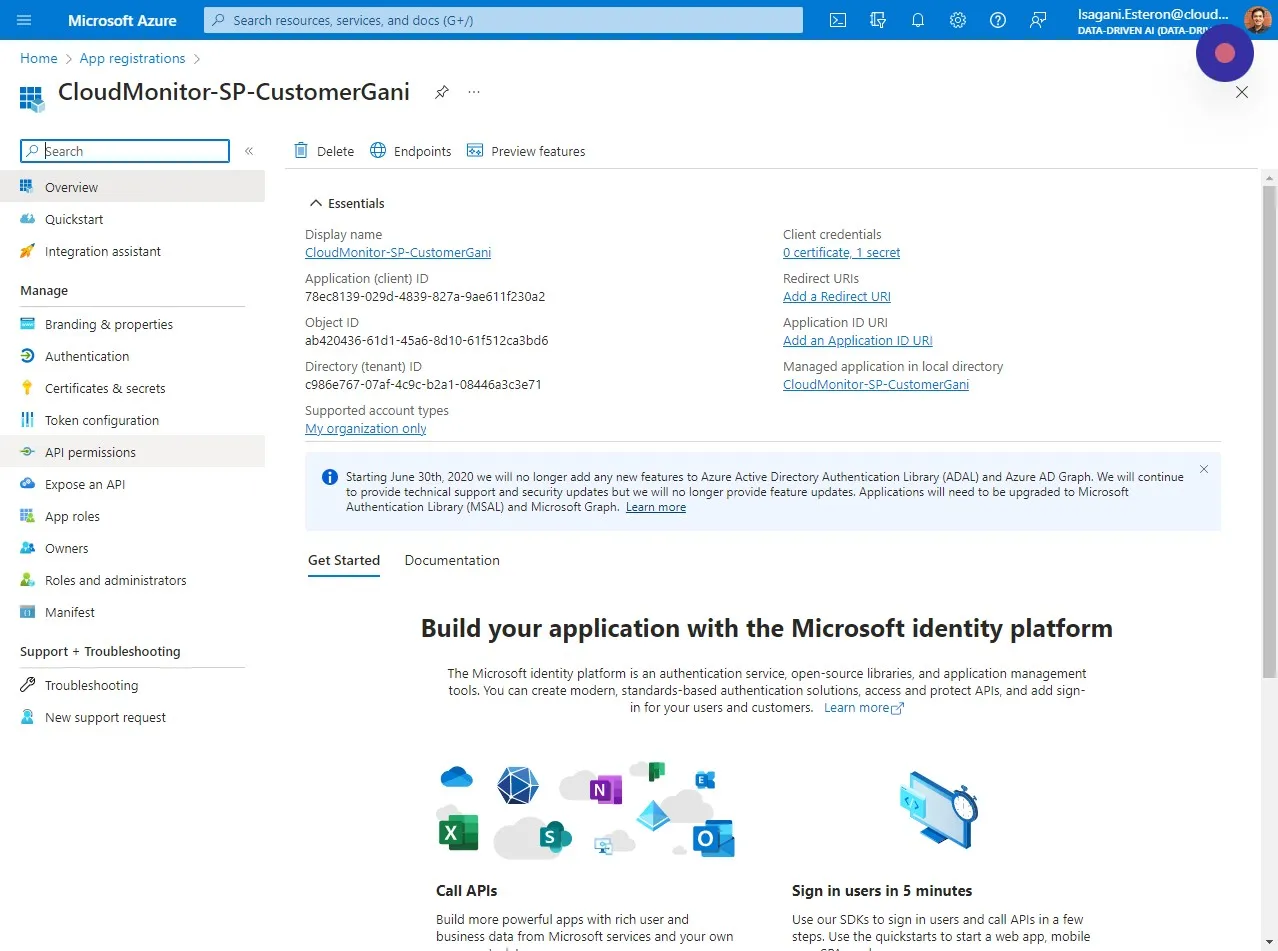This screenshot has width=1278, height=951.
Task: Click Add an Application ID URI
Action: coord(858,340)
